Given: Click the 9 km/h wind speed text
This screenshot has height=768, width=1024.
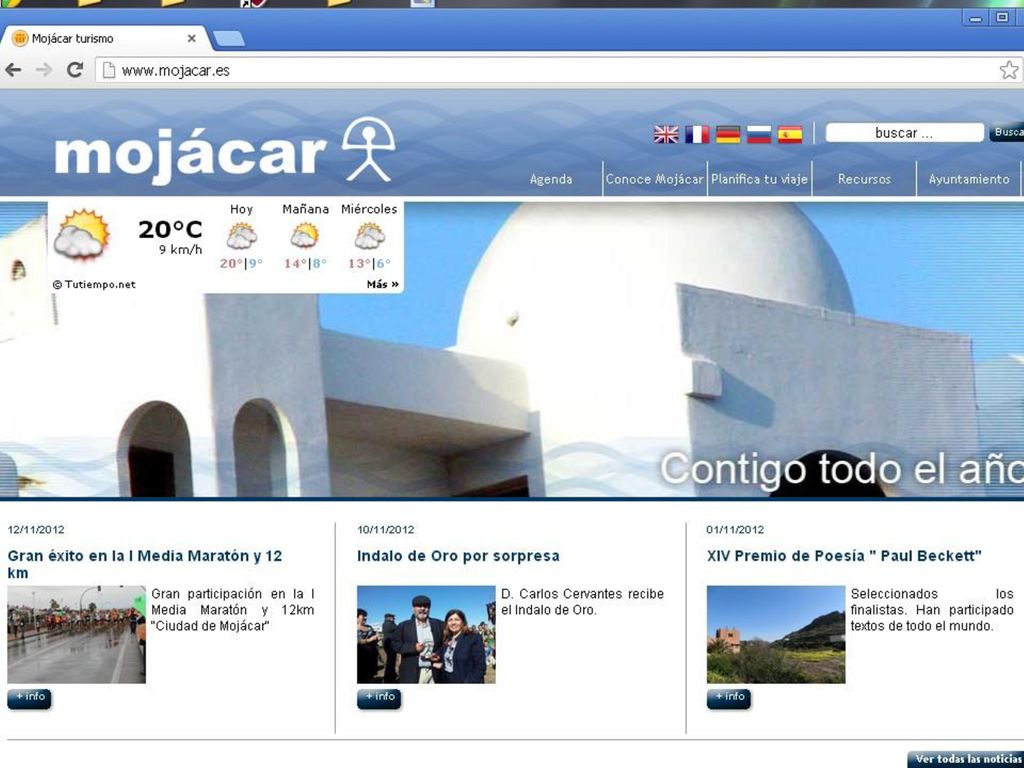Looking at the screenshot, I should pyautogui.click(x=181, y=249).
